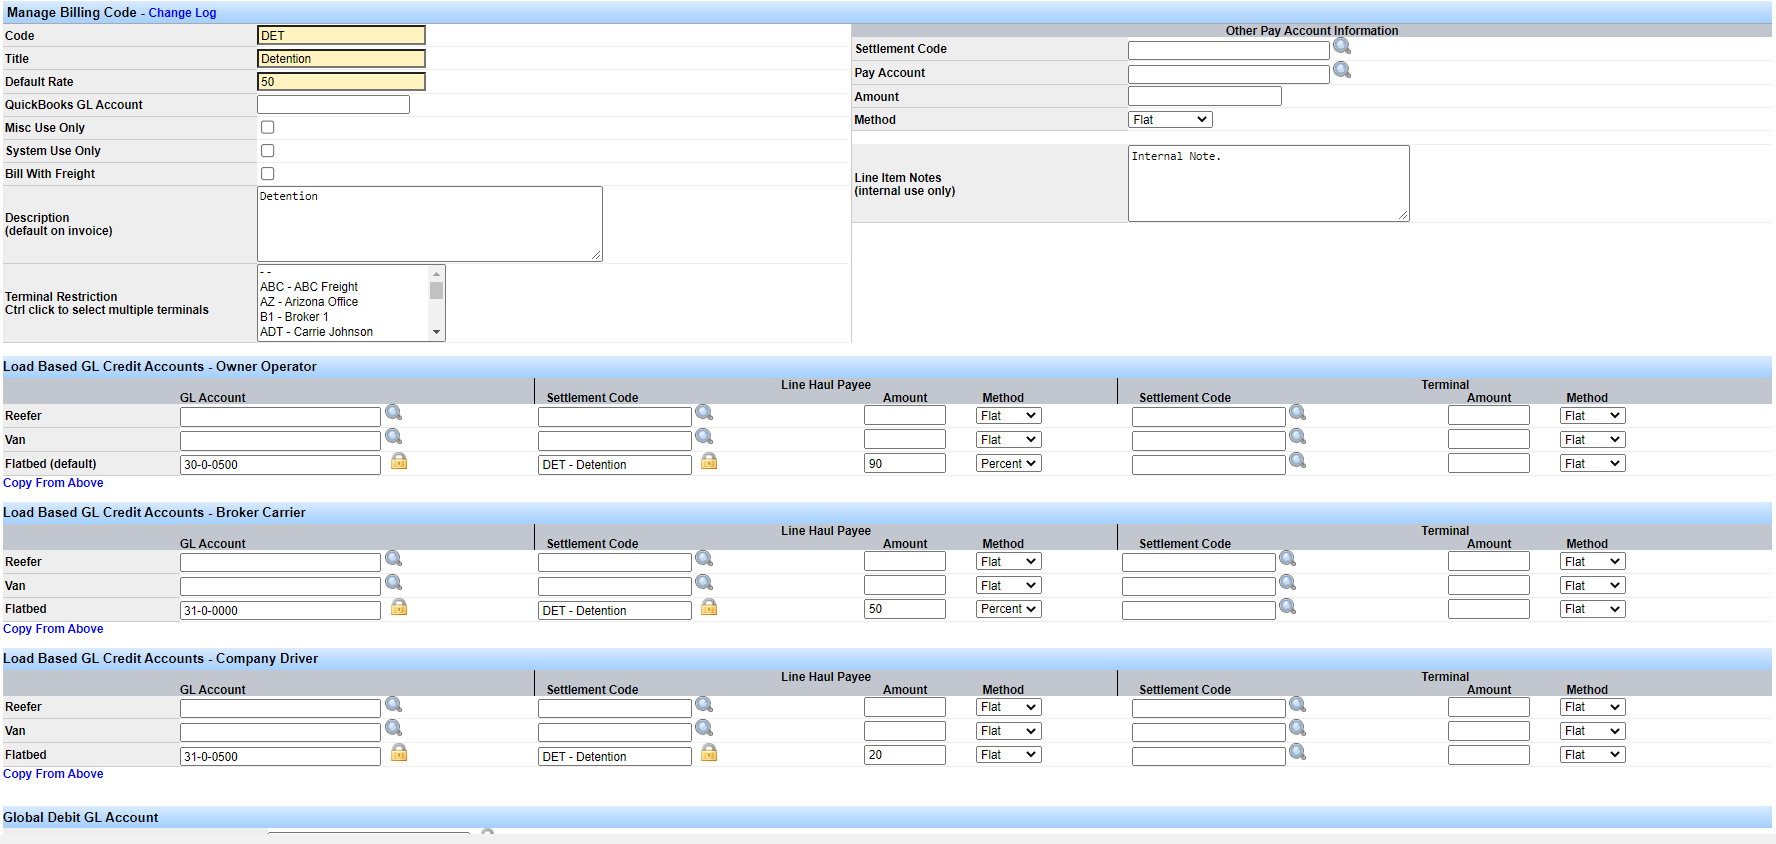Search GL Account for Owner Operator Reefer
This screenshot has height=844, width=1776.
click(x=394, y=412)
